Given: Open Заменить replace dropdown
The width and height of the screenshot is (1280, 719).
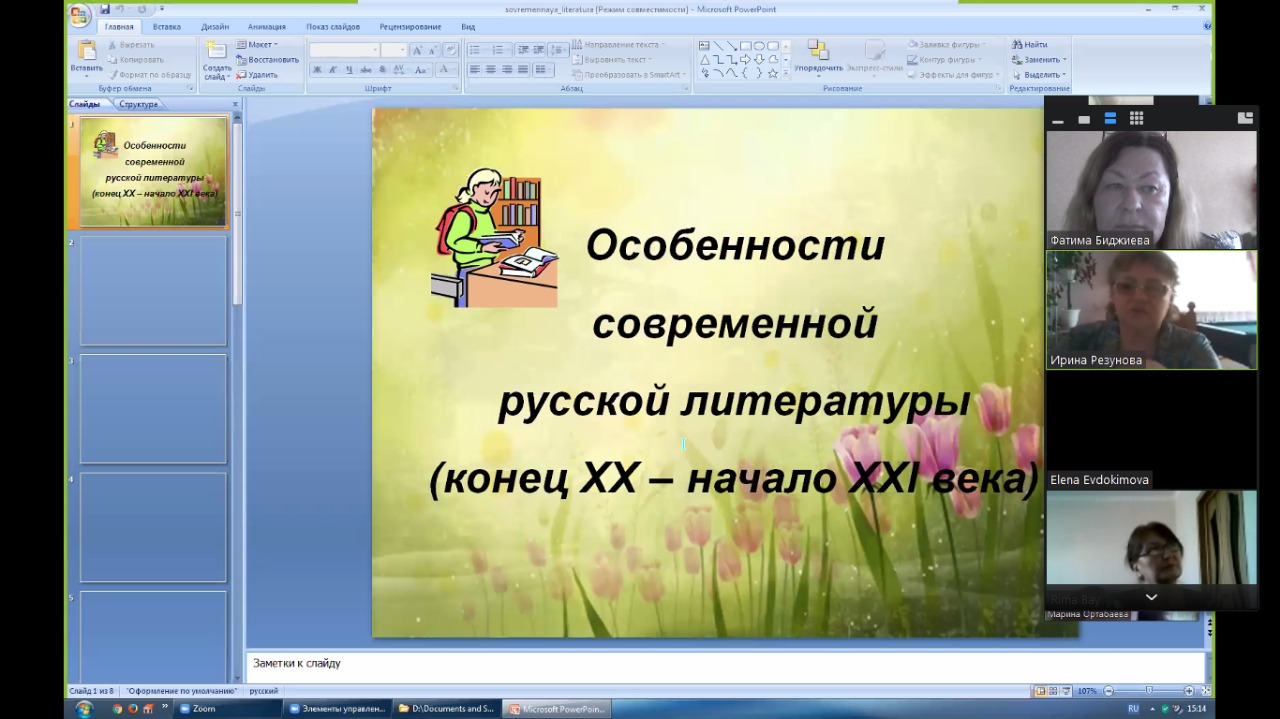Looking at the screenshot, I should tap(1038, 60).
